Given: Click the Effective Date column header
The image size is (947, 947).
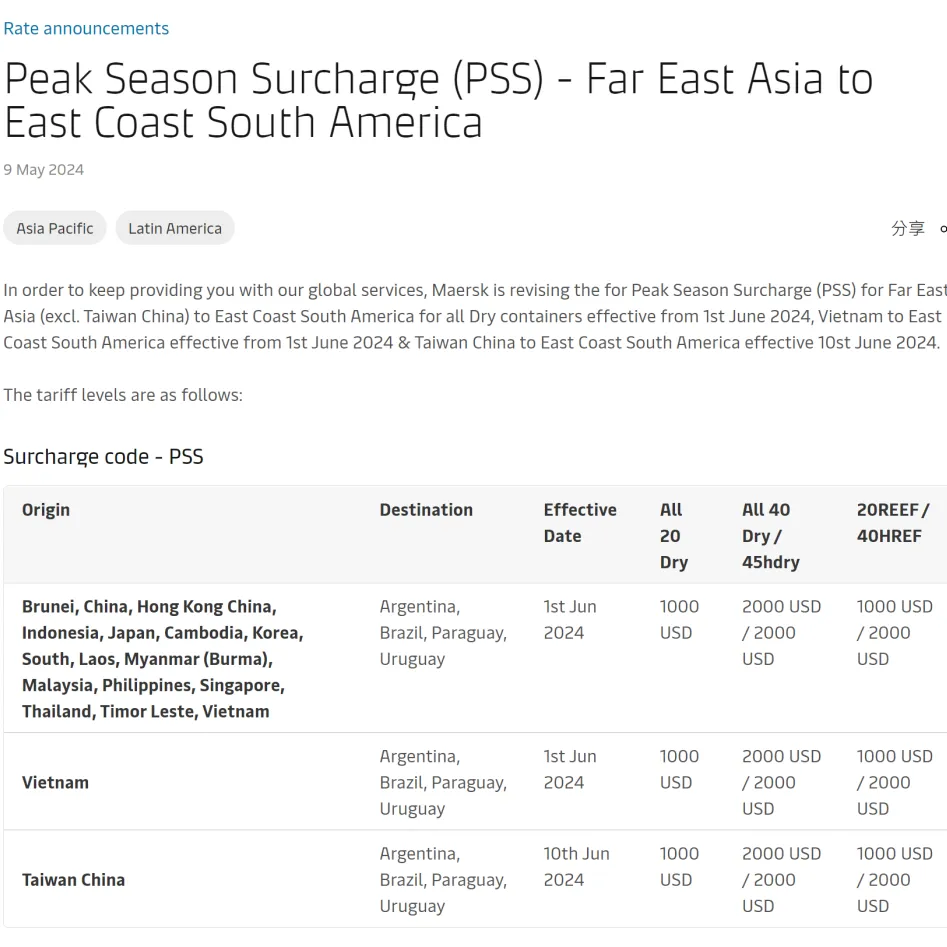Looking at the screenshot, I should (x=580, y=523).
